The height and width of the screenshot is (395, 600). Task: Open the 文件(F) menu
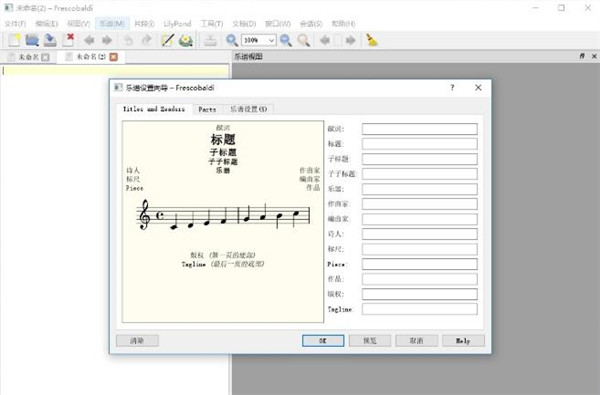click(x=15, y=24)
